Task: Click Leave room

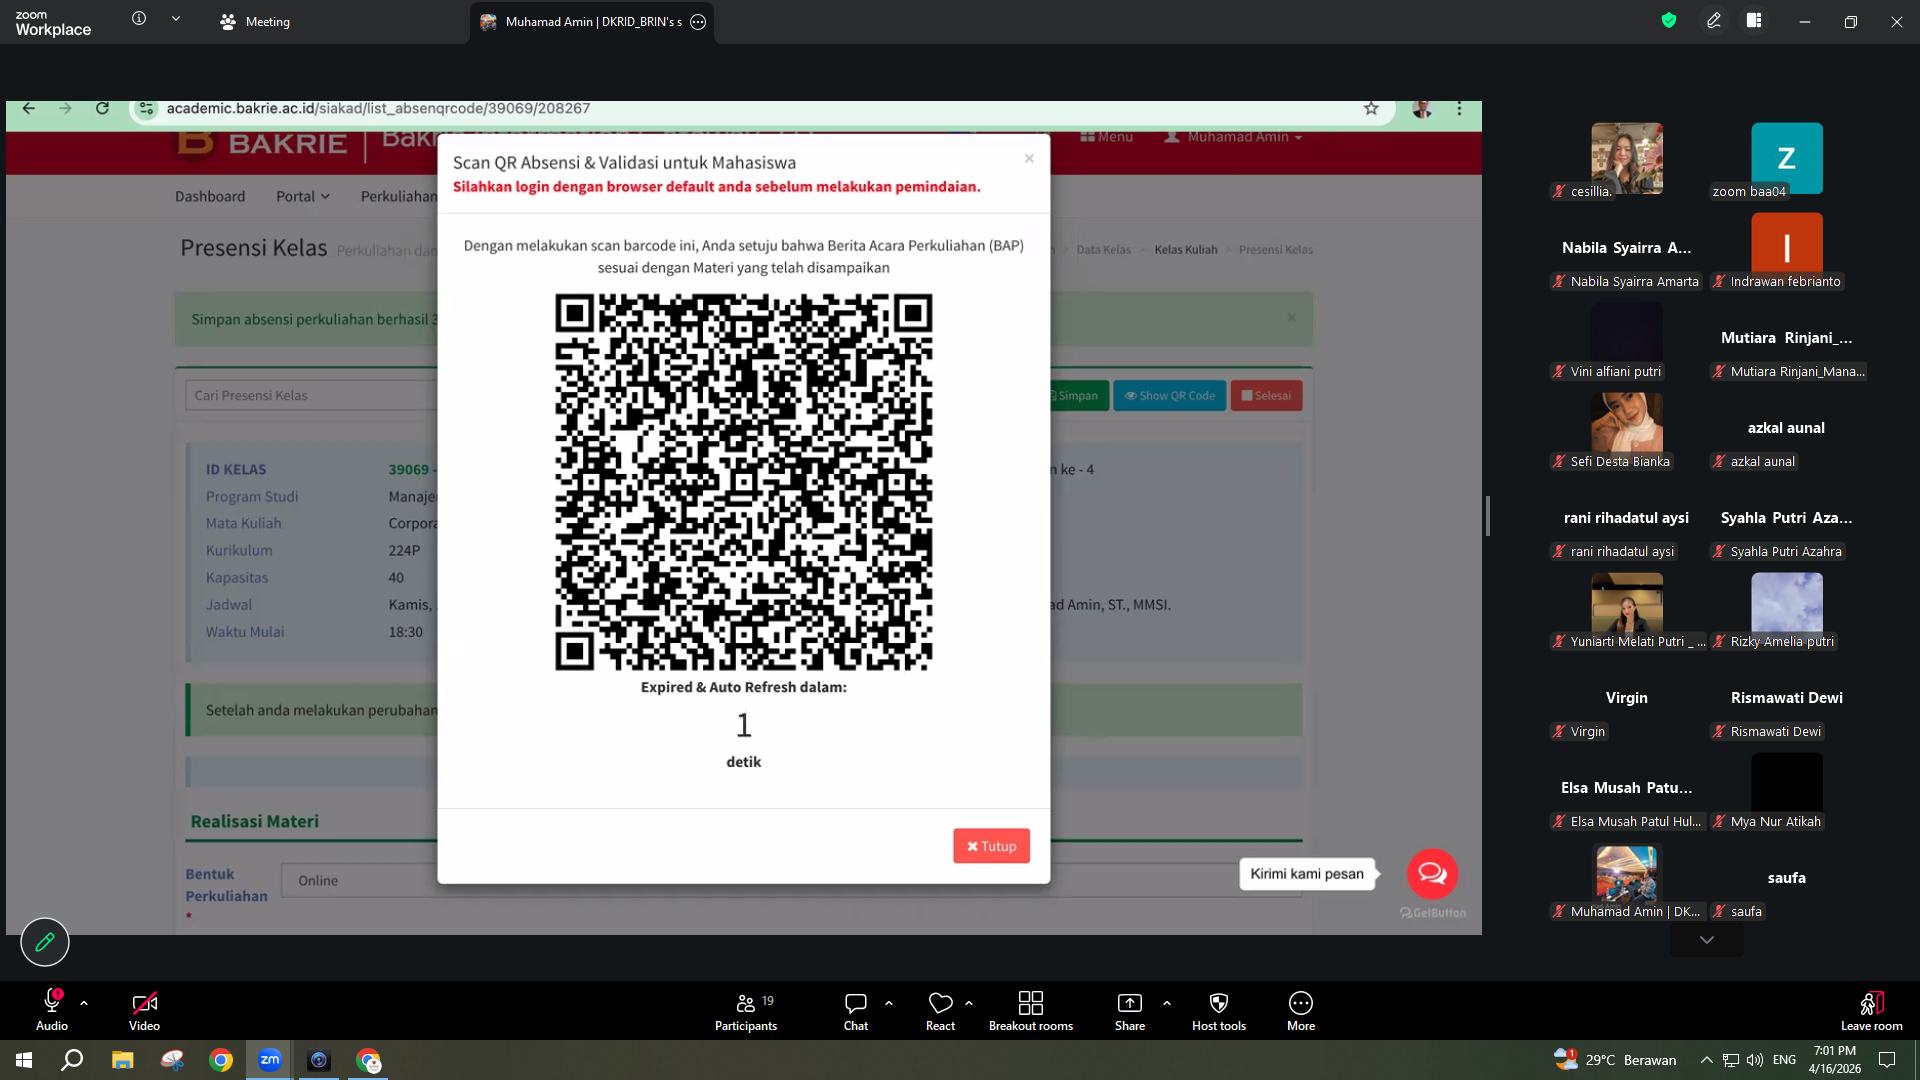Action: (1872, 1010)
